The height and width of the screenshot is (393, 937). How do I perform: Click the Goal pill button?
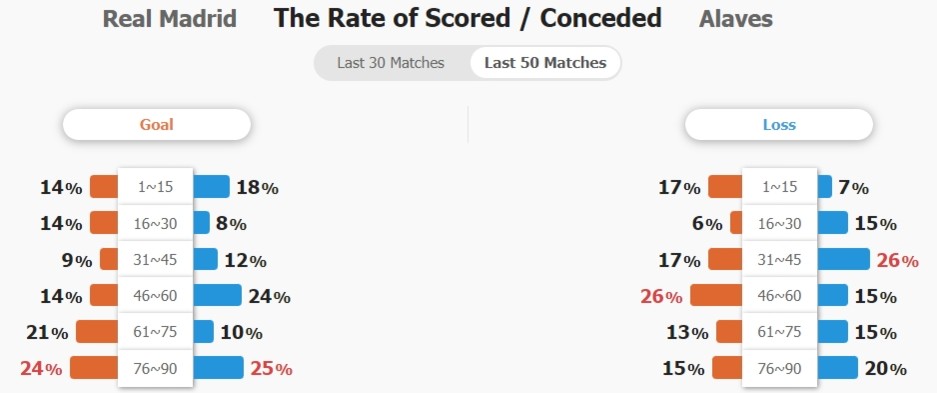157,124
